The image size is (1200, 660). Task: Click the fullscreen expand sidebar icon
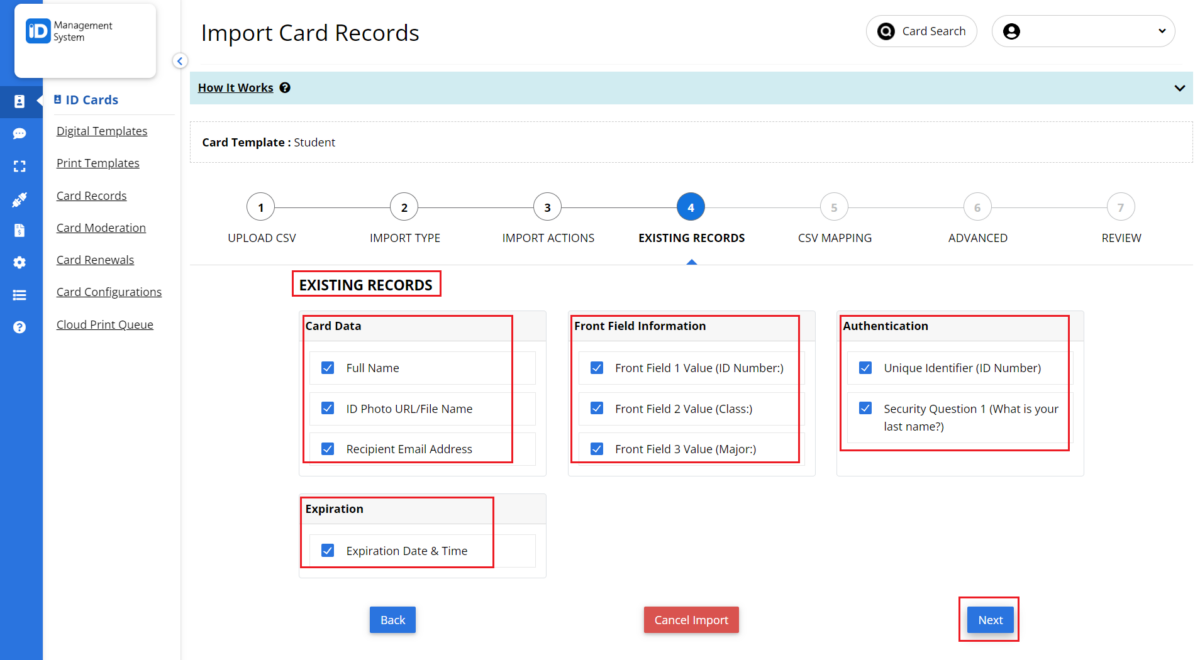[x=21, y=166]
